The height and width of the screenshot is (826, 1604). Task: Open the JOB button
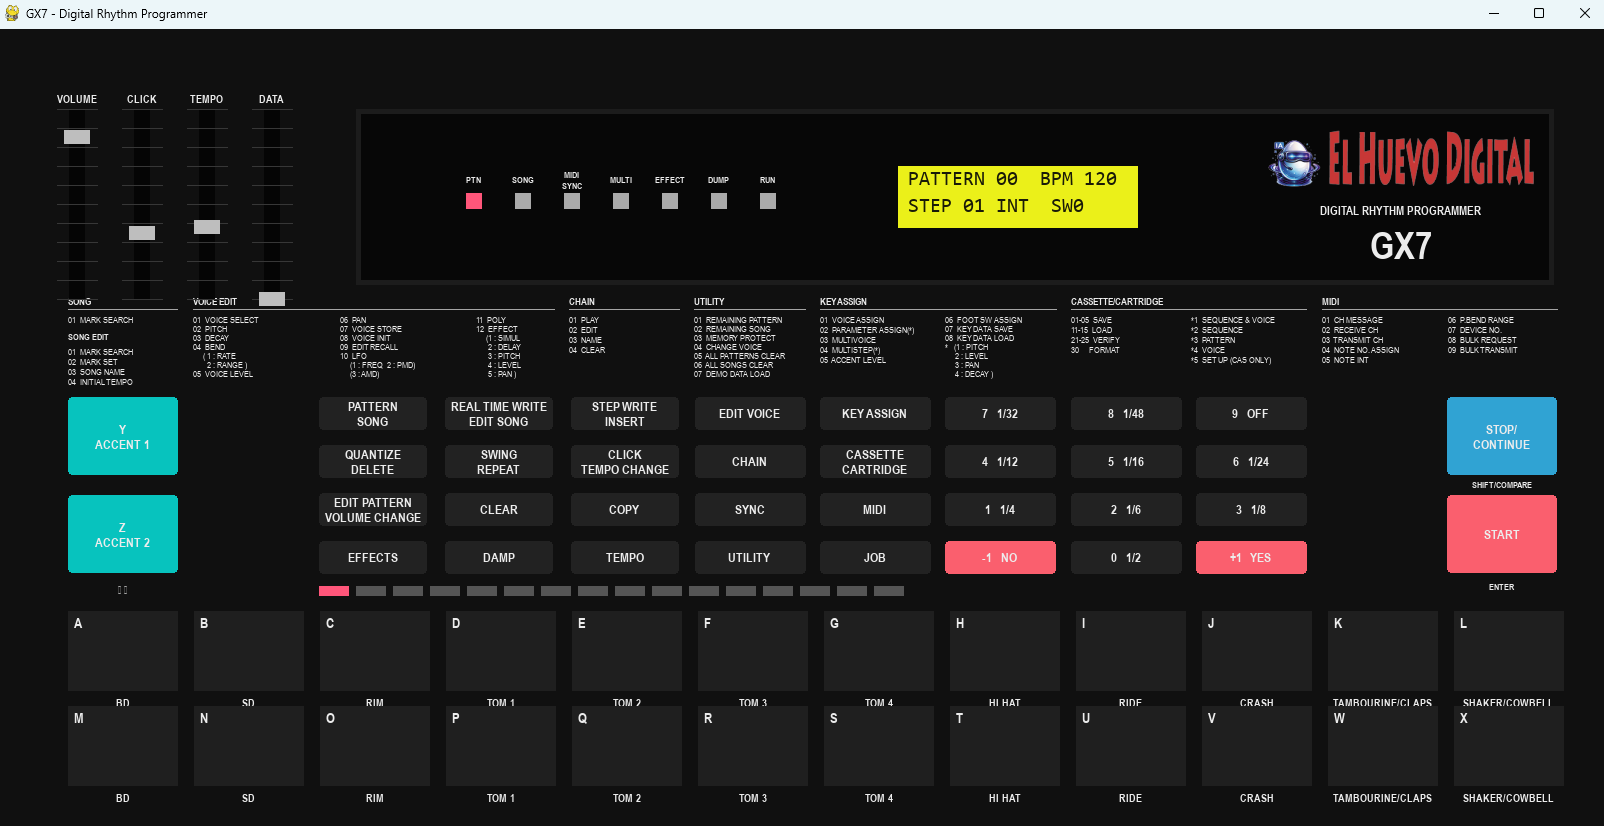tap(875, 558)
